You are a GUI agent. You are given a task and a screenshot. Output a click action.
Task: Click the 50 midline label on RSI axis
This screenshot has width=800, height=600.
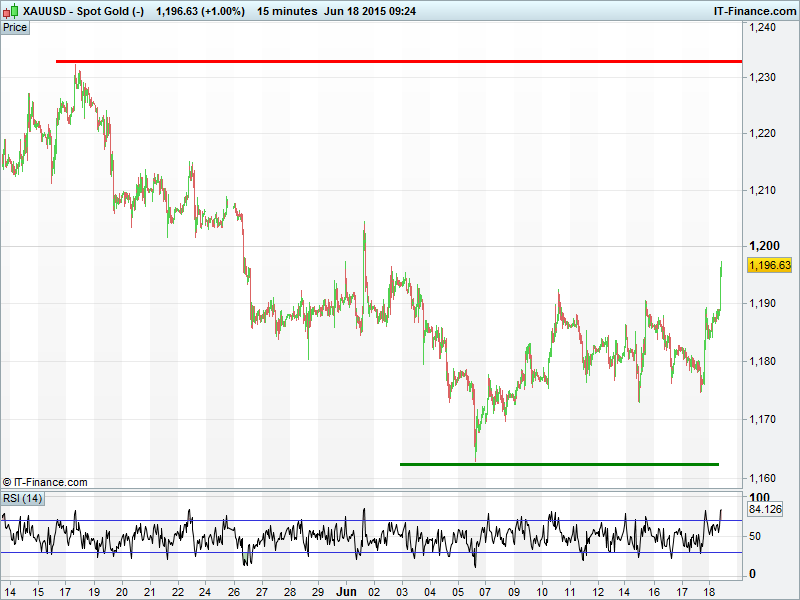click(756, 536)
